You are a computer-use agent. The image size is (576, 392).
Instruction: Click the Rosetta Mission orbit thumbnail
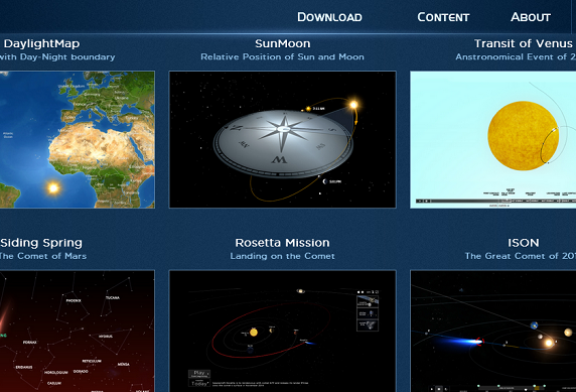click(282, 331)
